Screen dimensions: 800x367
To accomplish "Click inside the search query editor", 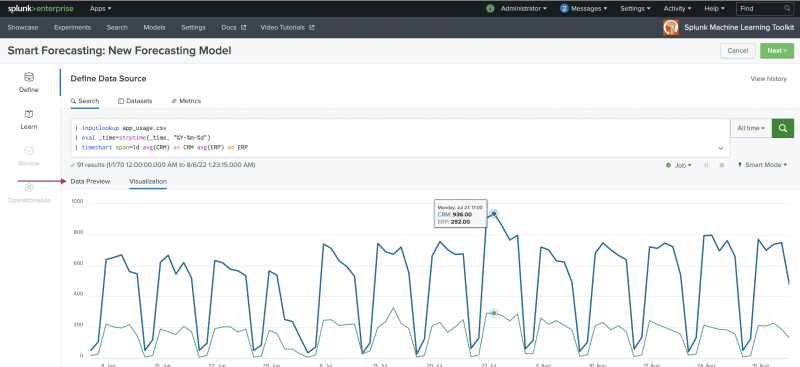I will [400, 138].
